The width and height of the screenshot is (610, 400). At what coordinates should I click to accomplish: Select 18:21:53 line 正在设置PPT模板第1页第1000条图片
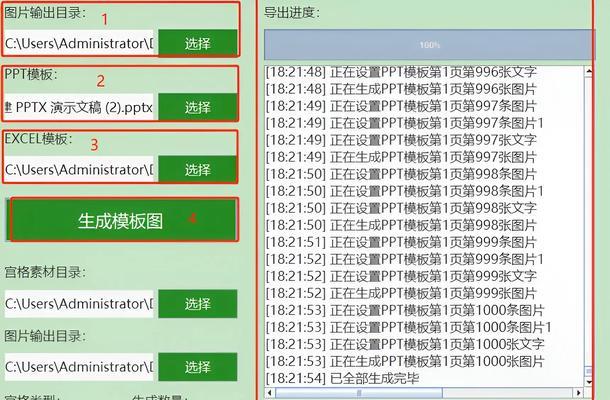(405, 310)
